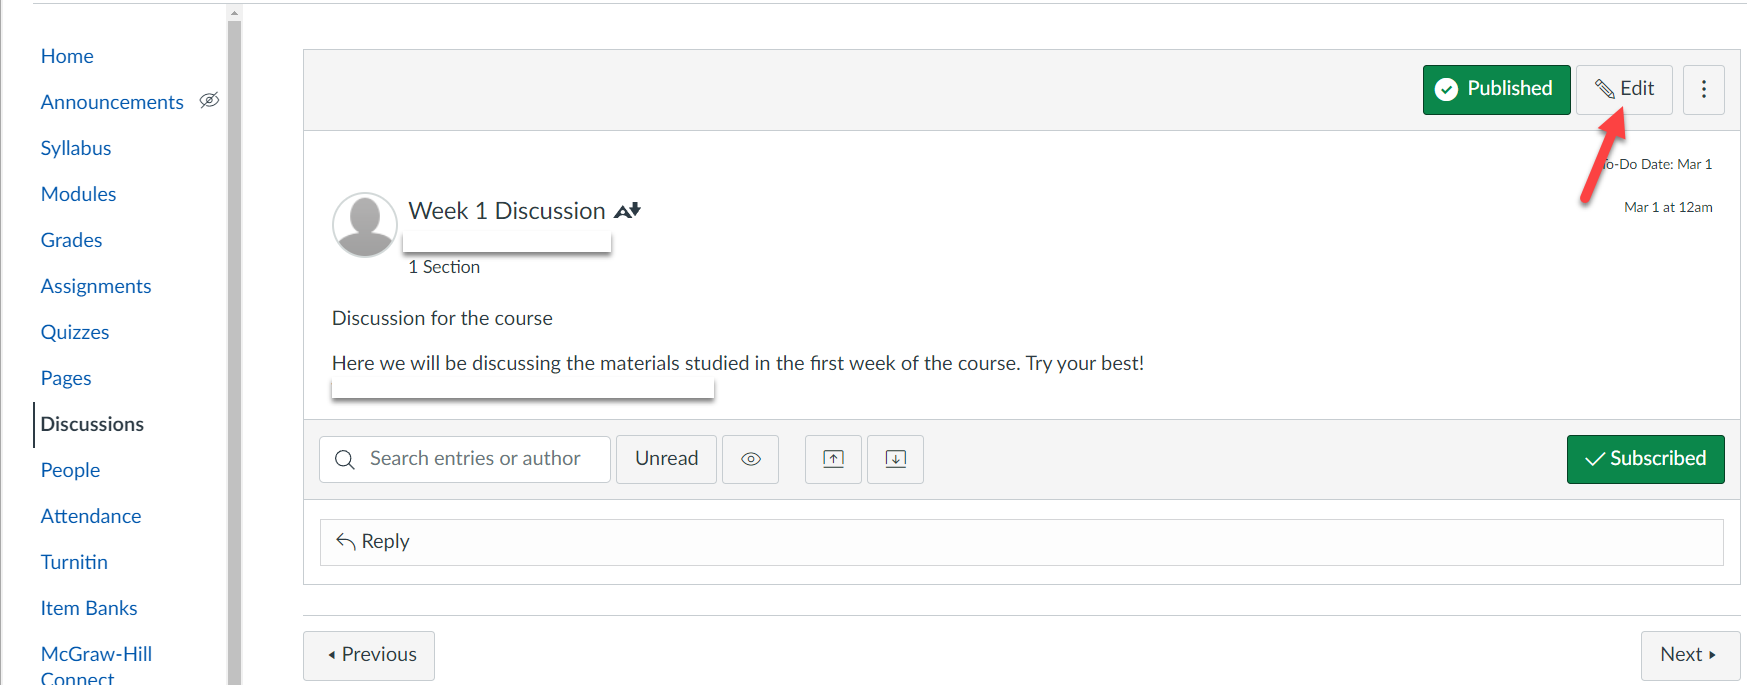Go to the Next discussion

click(x=1689, y=655)
